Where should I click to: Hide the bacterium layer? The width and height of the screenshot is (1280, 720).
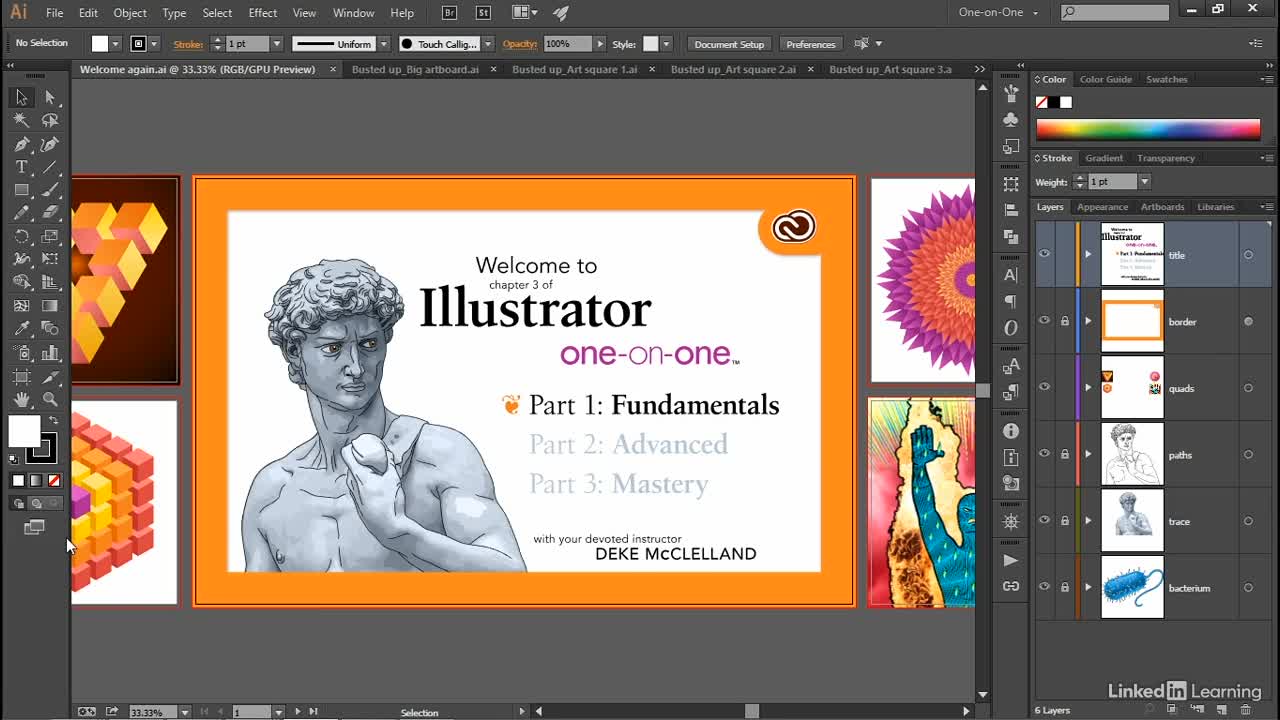1044,588
